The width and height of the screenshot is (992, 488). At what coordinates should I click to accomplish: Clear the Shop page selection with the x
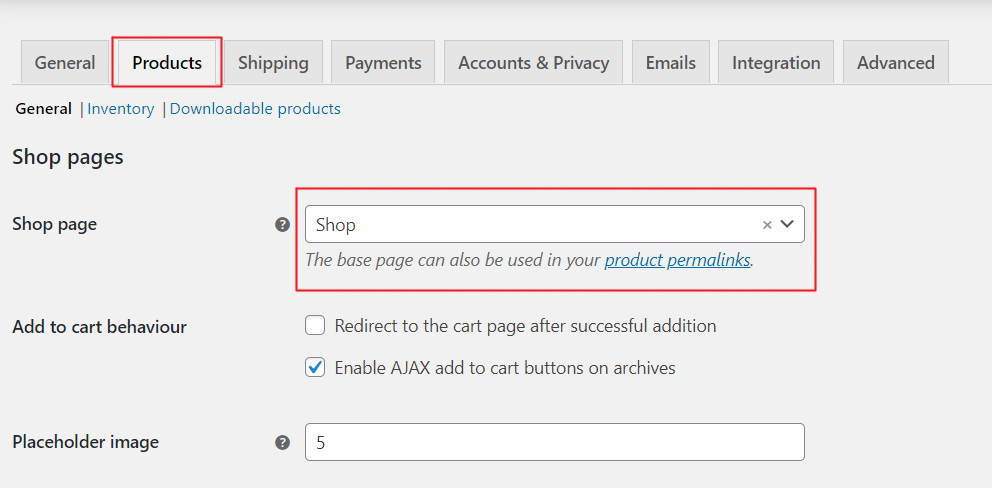(x=767, y=225)
